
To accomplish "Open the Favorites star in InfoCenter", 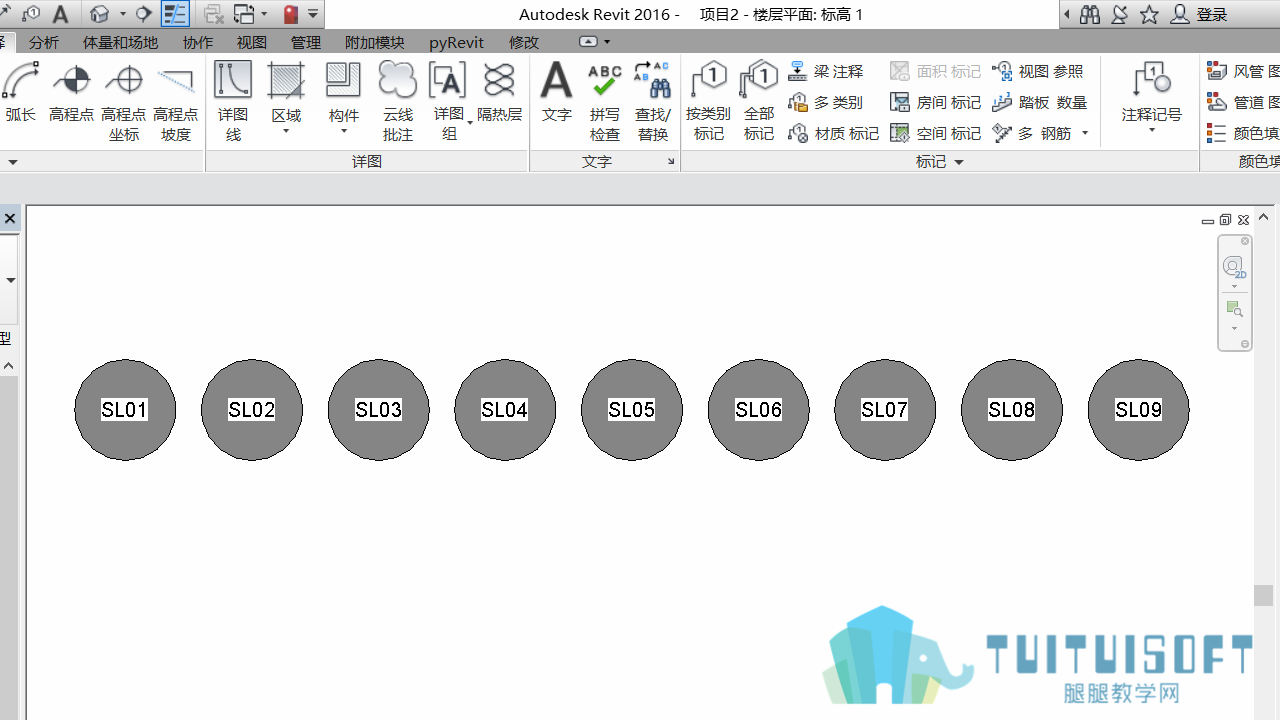I will 1150,14.
